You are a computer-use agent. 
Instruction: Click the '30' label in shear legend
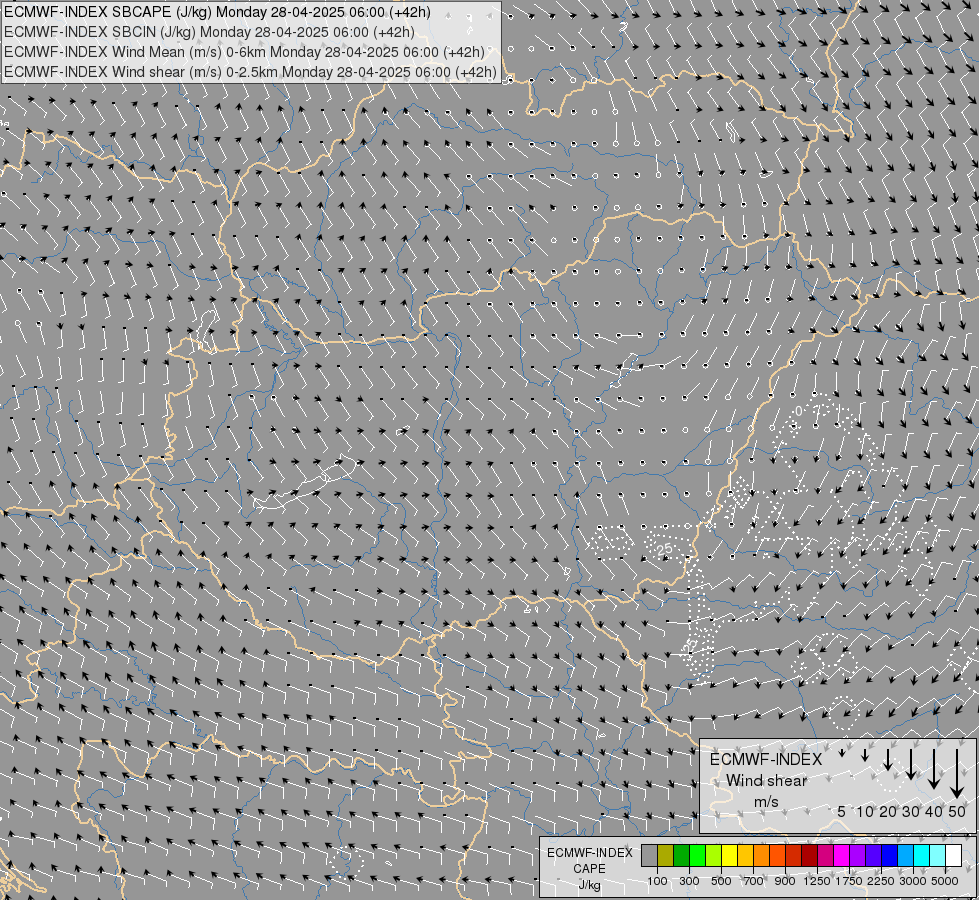pos(910,811)
